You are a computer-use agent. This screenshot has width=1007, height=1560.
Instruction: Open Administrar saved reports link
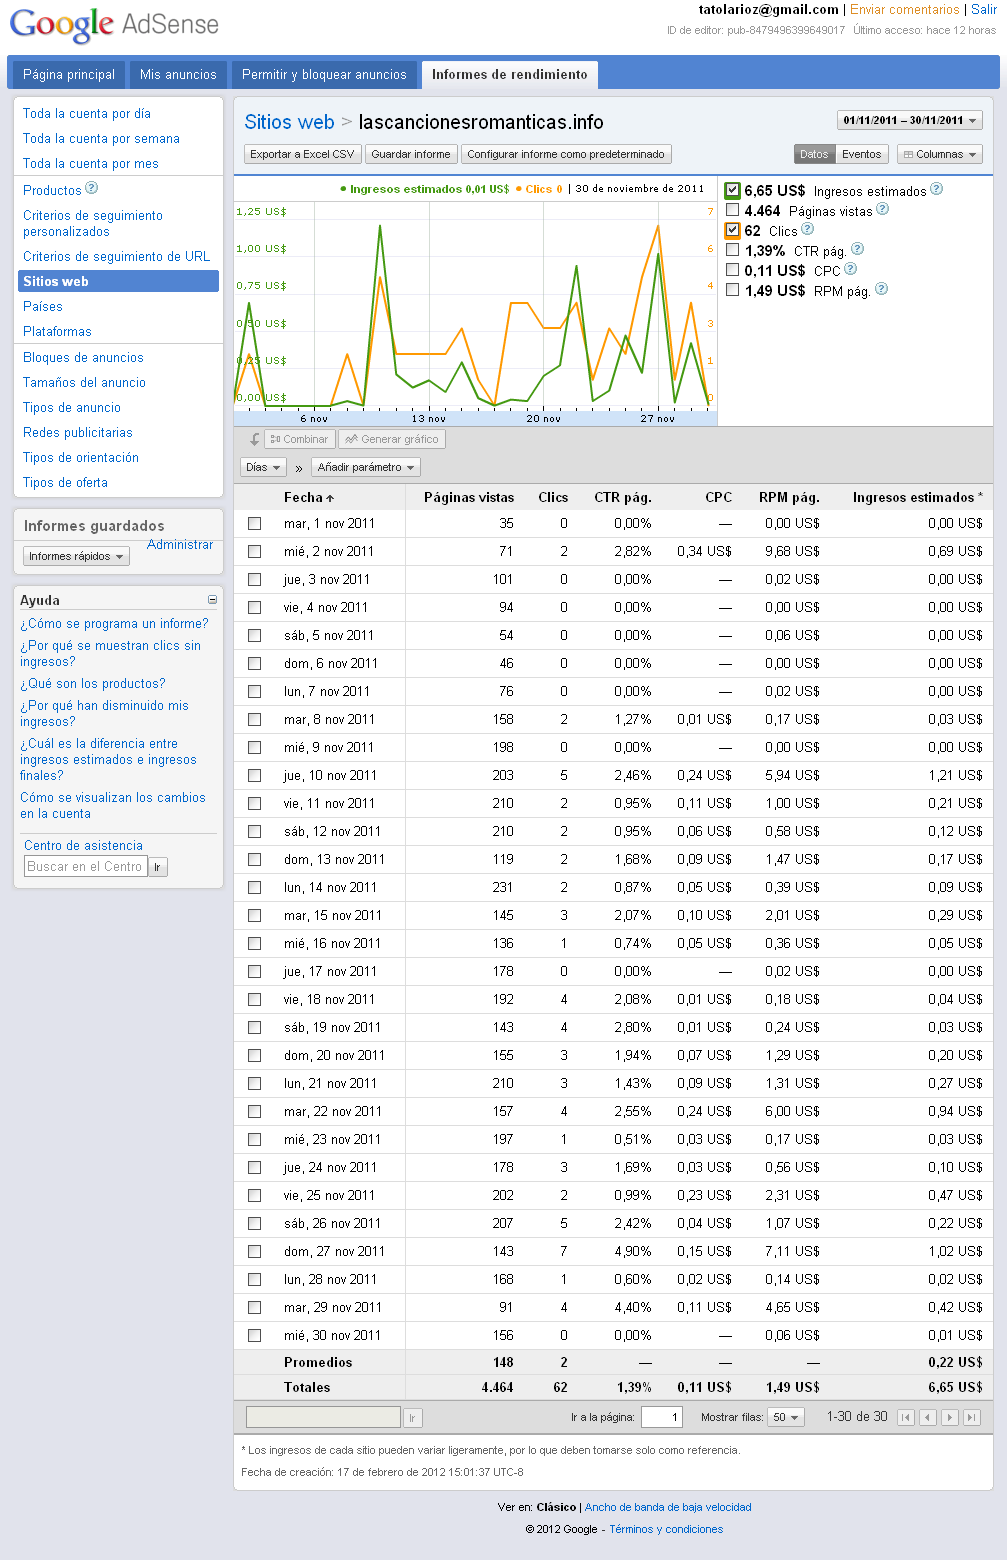180,544
